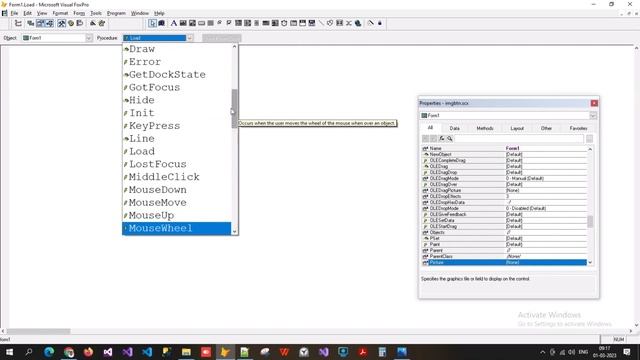Screen dimensions: 640x360
Task: Open the Program menu
Action: pos(116,13)
